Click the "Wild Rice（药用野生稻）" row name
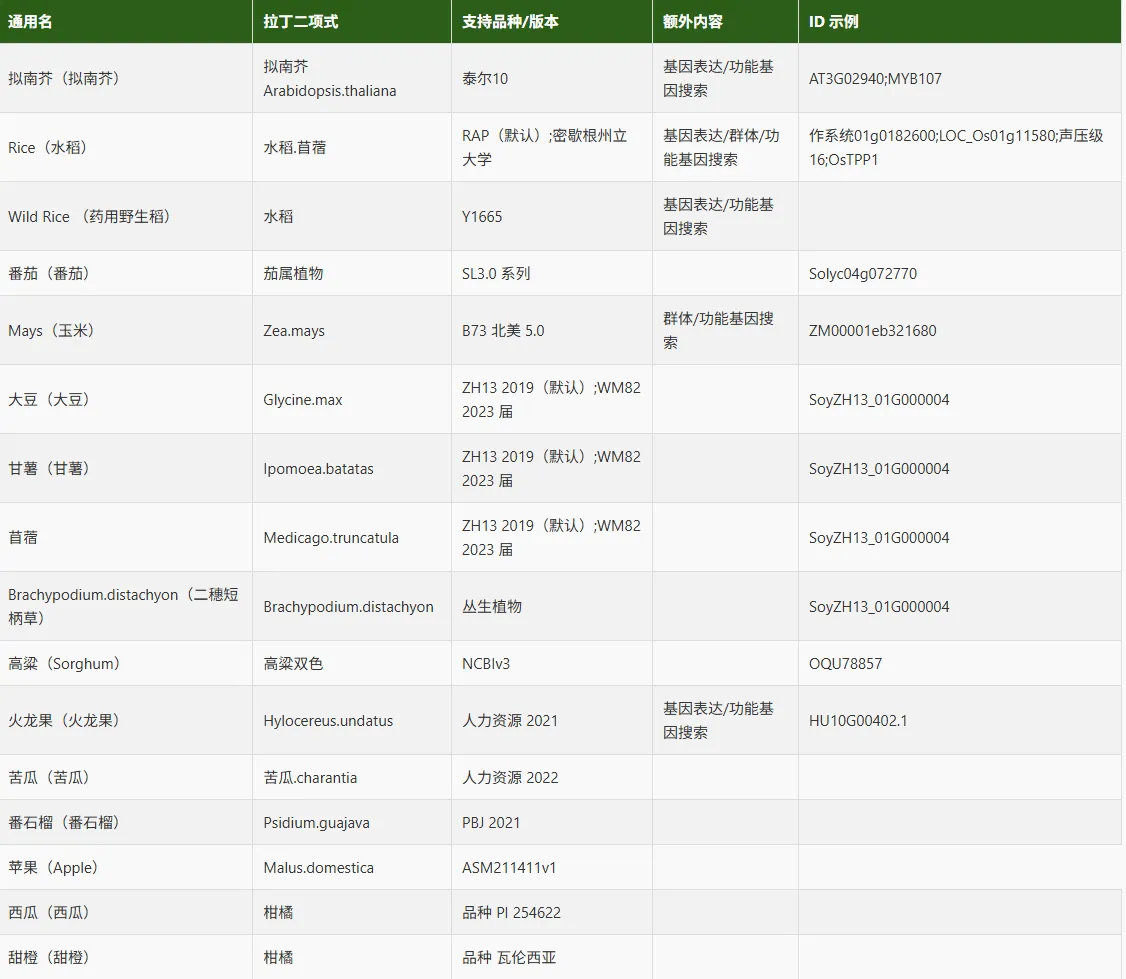This screenshot has width=1126, height=979. click(89, 216)
